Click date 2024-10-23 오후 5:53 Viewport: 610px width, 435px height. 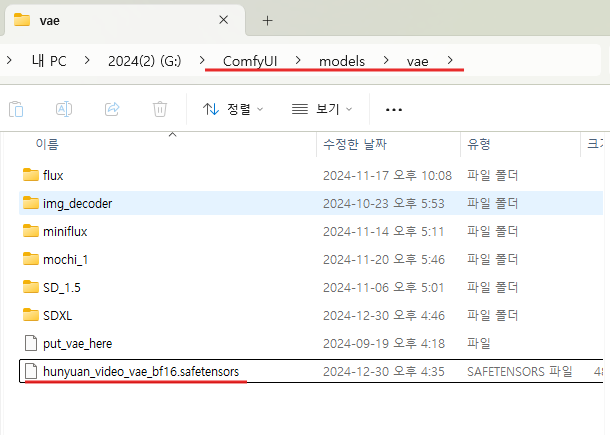384,203
